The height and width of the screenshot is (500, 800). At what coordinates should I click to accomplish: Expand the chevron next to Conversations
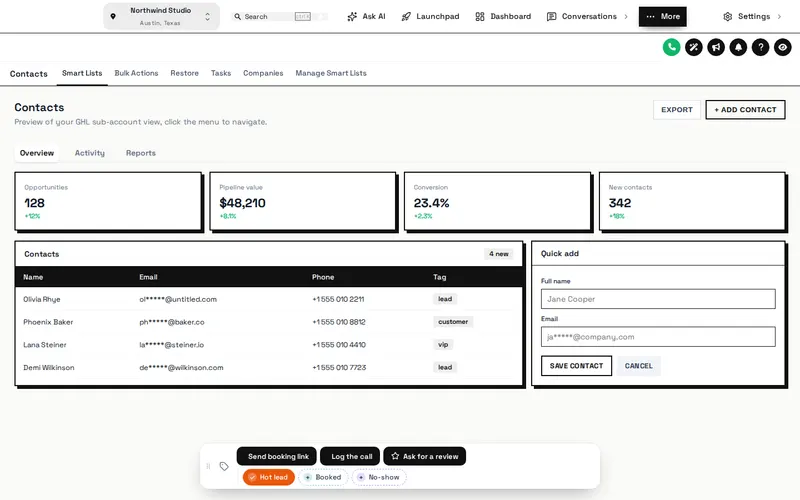click(626, 16)
